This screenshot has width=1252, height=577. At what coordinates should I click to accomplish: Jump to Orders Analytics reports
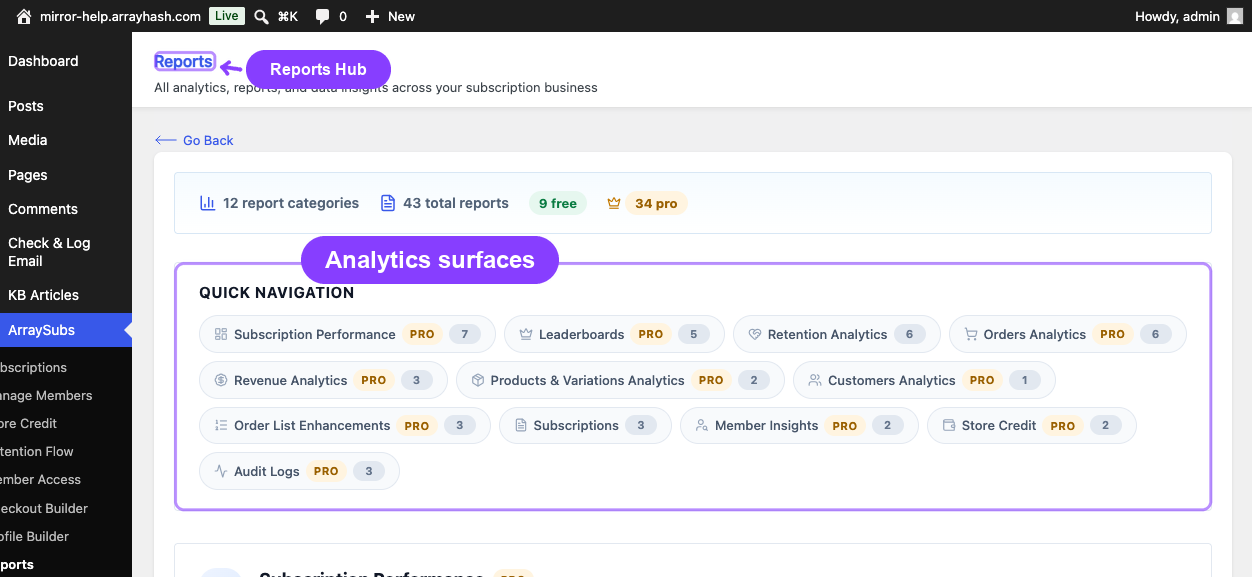point(1067,334)
